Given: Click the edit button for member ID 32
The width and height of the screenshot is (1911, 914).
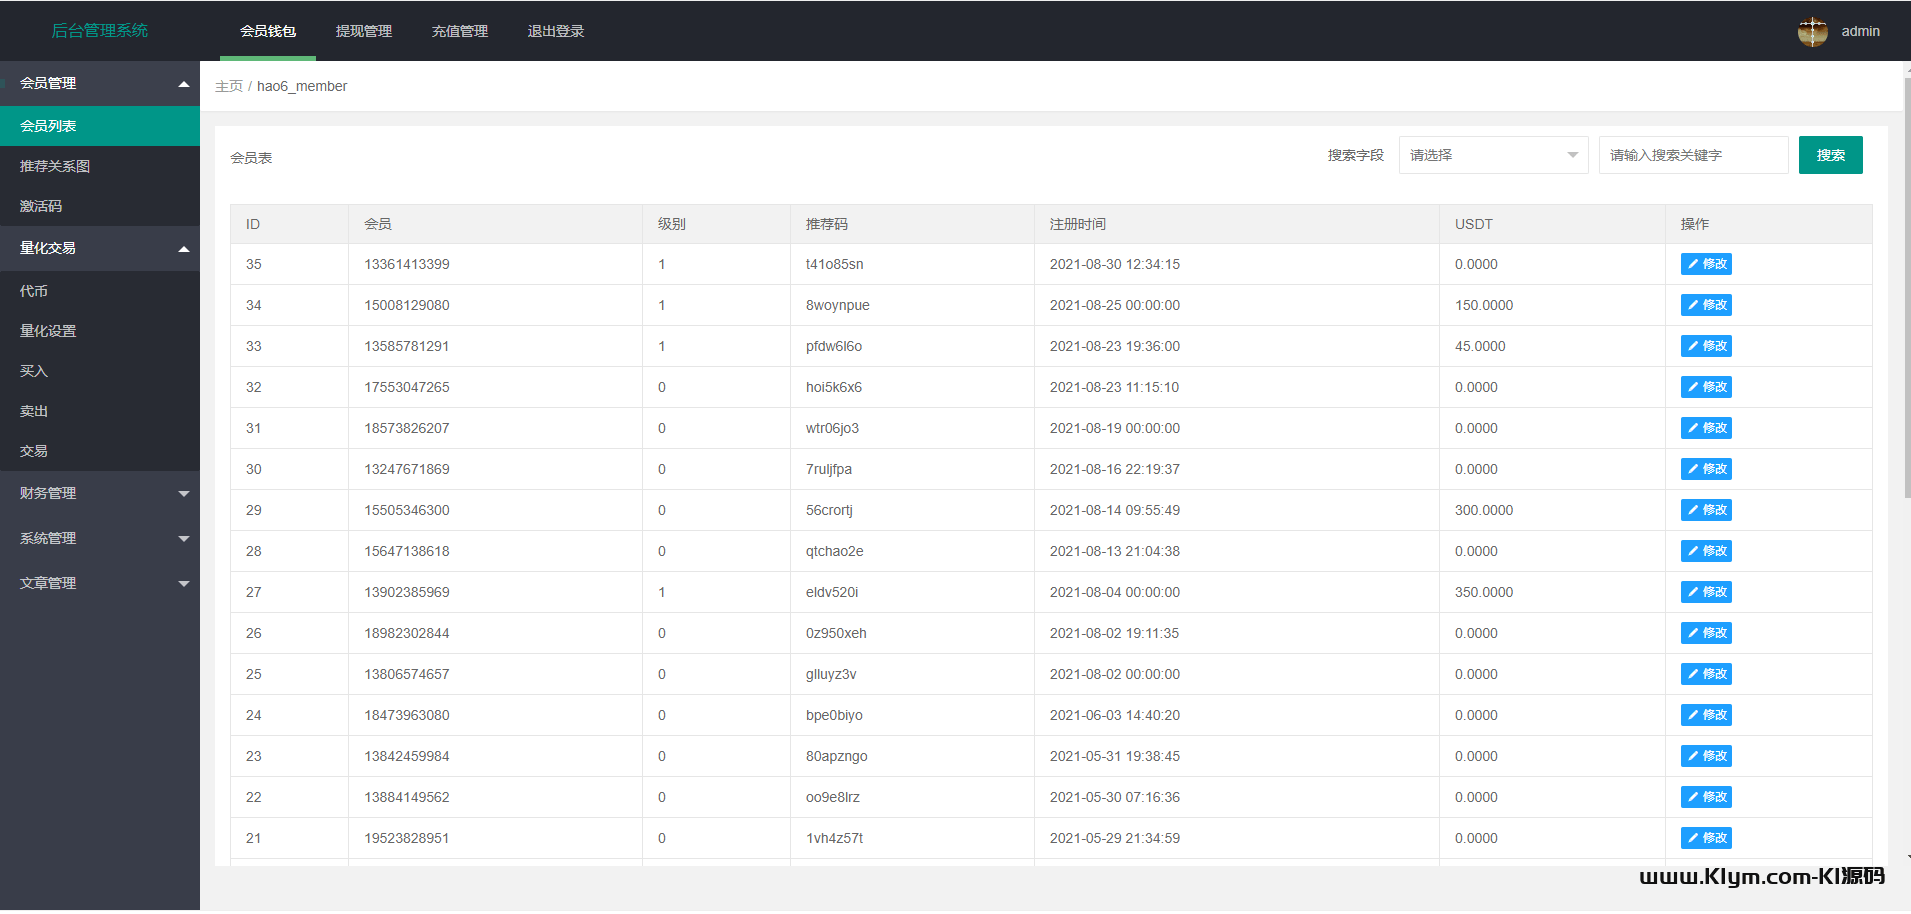Looking at the screenshot, I should [x=1705, y=387].
